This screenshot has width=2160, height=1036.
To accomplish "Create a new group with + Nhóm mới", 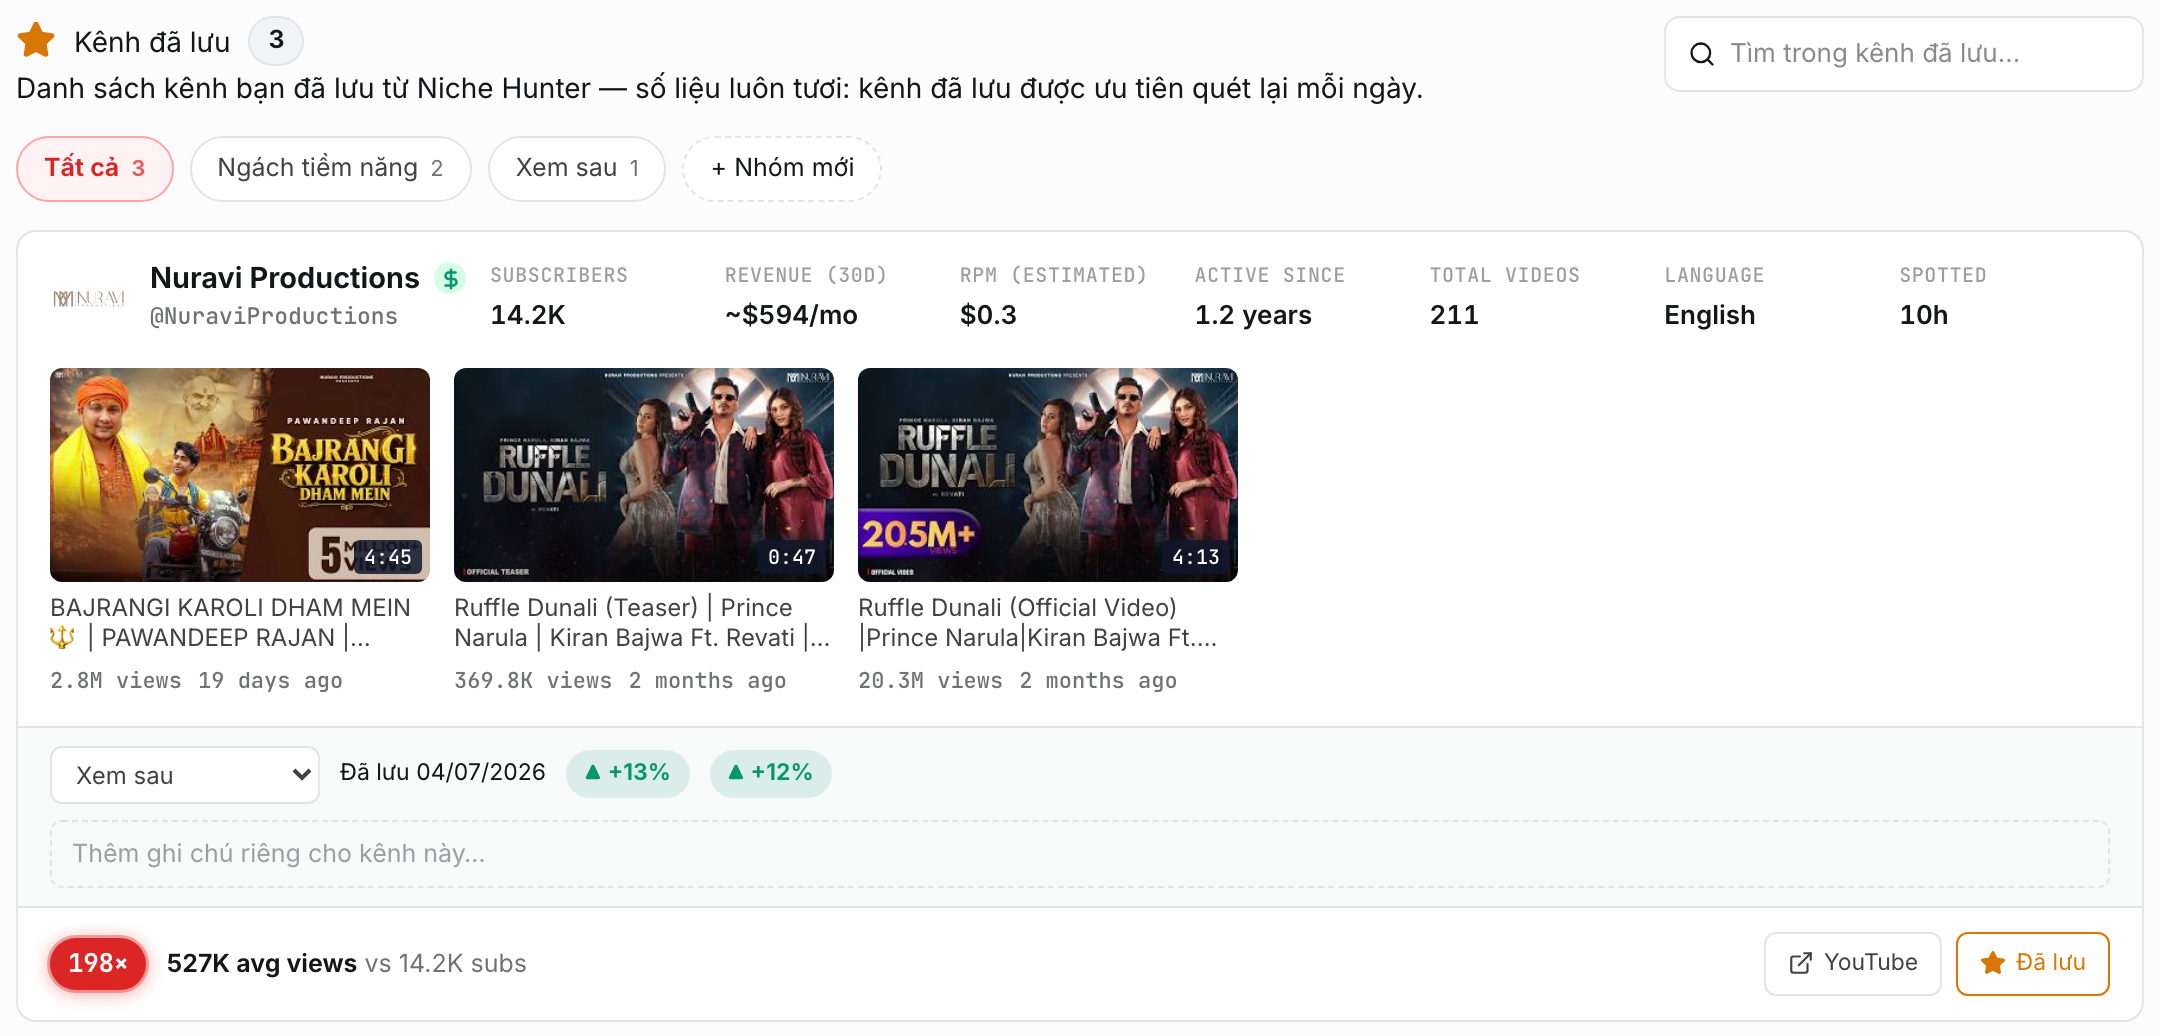I will pyautogui.click(x=782, y=168).
